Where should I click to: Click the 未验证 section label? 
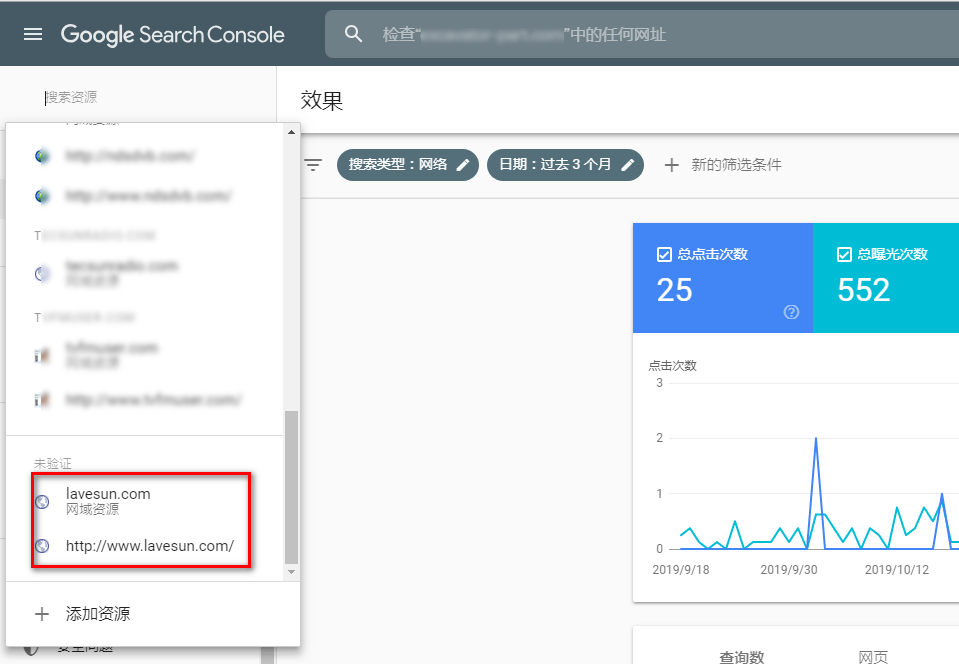[x=53, y=463]
